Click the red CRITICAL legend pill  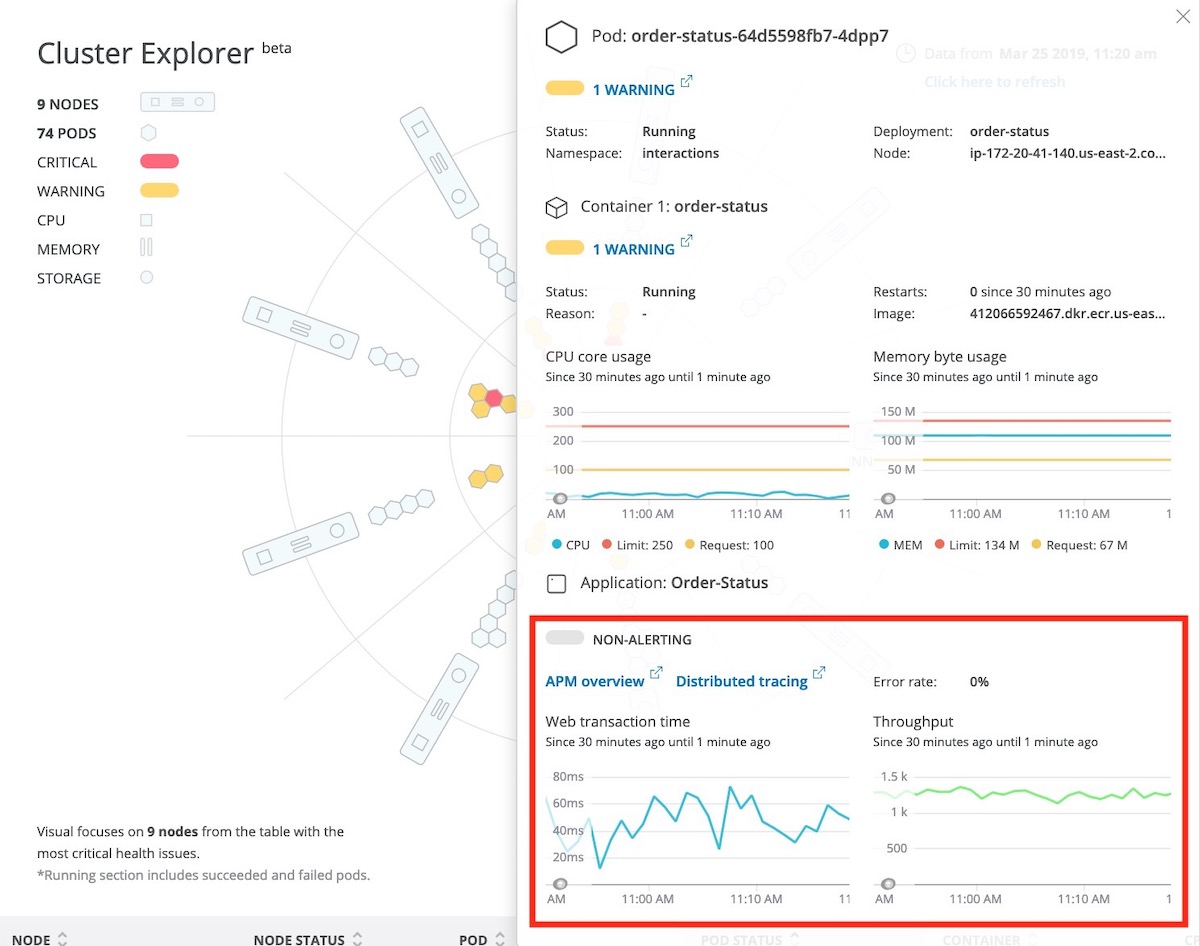160,162
